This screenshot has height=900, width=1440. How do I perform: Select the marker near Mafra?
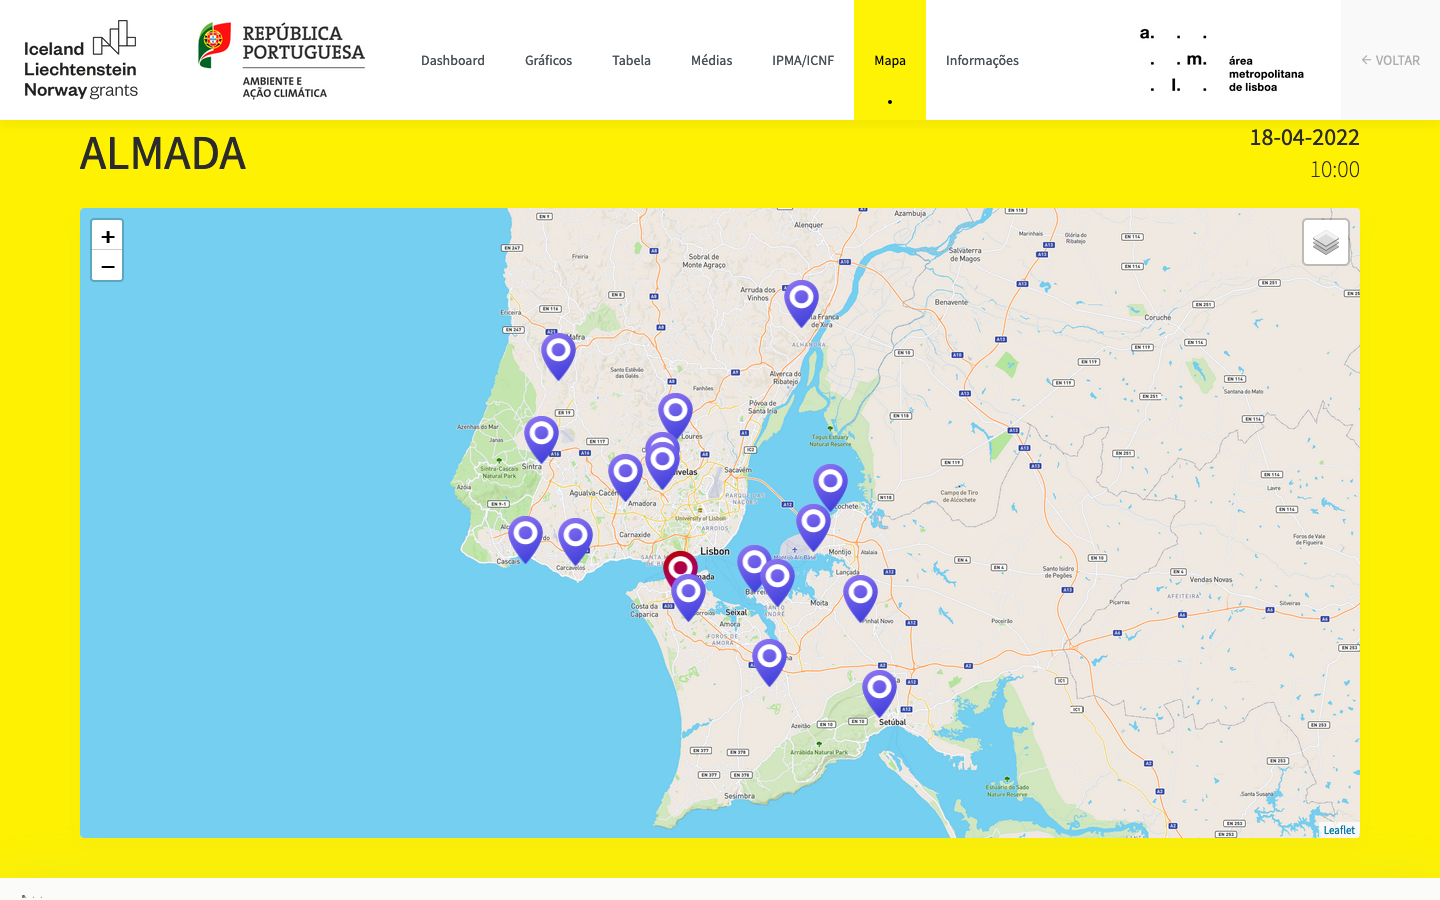[558, 357]
